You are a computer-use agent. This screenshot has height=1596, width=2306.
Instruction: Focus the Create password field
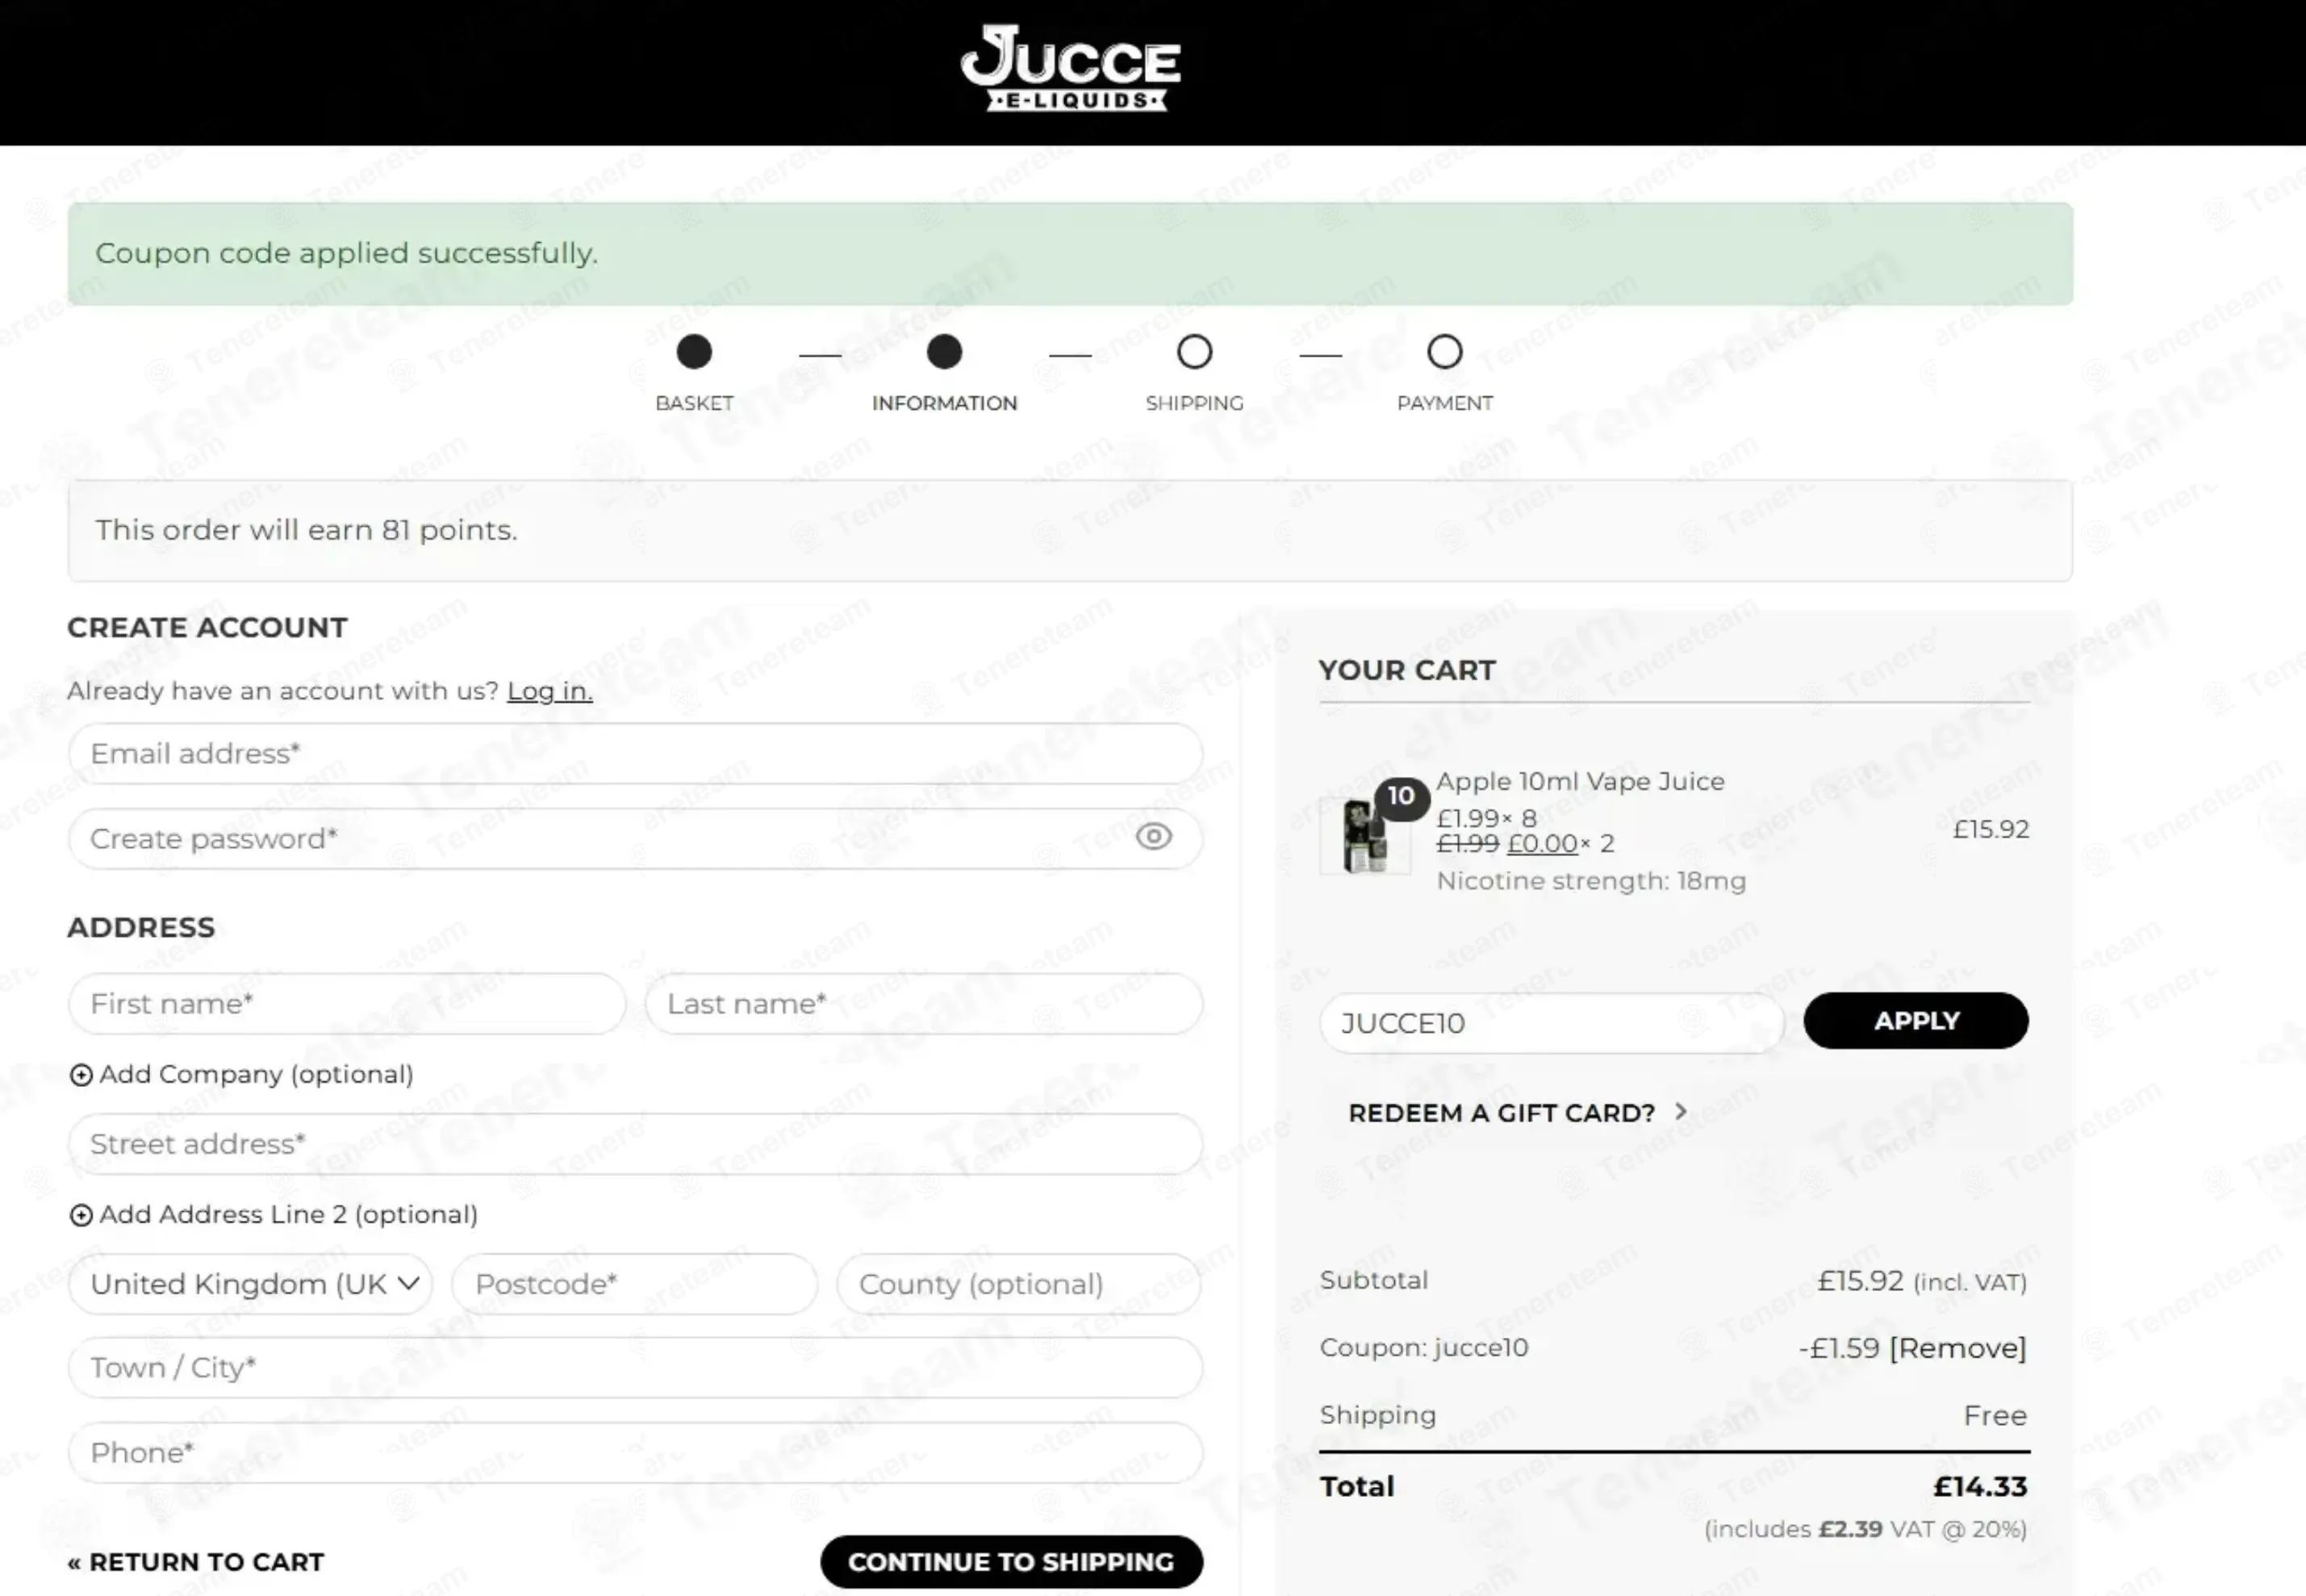pos(635,838)
